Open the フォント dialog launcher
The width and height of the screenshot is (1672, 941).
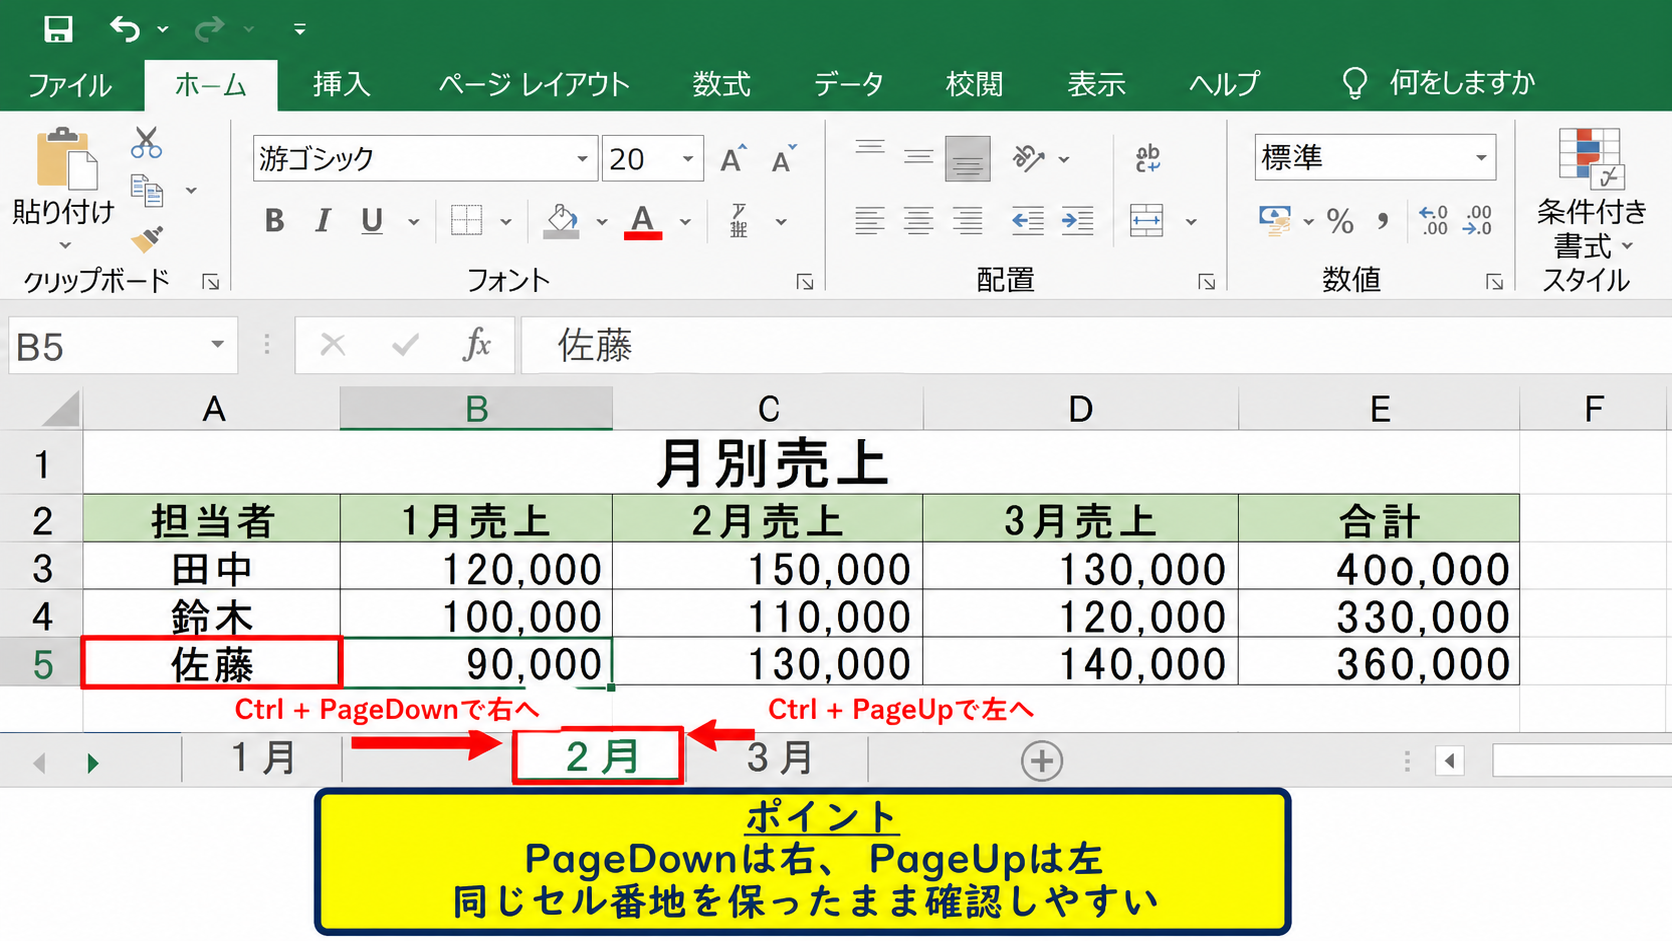pos(804,283)
